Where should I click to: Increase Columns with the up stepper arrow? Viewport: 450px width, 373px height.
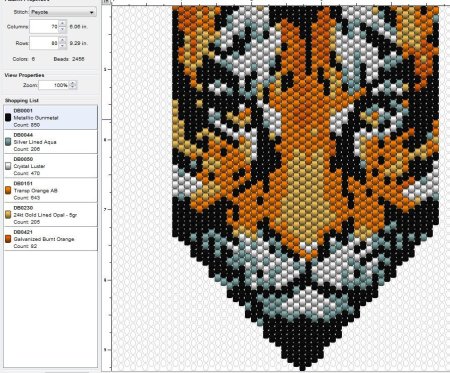pos(62,23)
